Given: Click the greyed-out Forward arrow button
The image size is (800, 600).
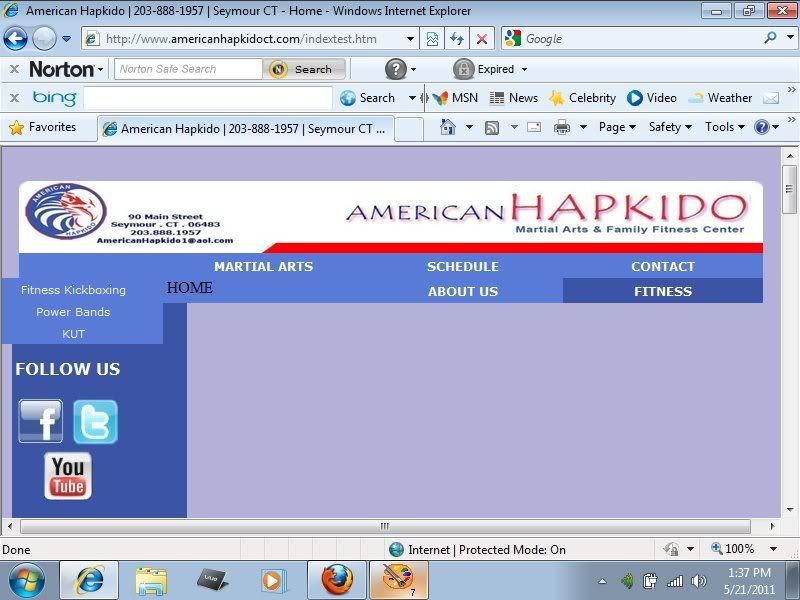Looking at the screenshot, I should click(x=44, y=39).
